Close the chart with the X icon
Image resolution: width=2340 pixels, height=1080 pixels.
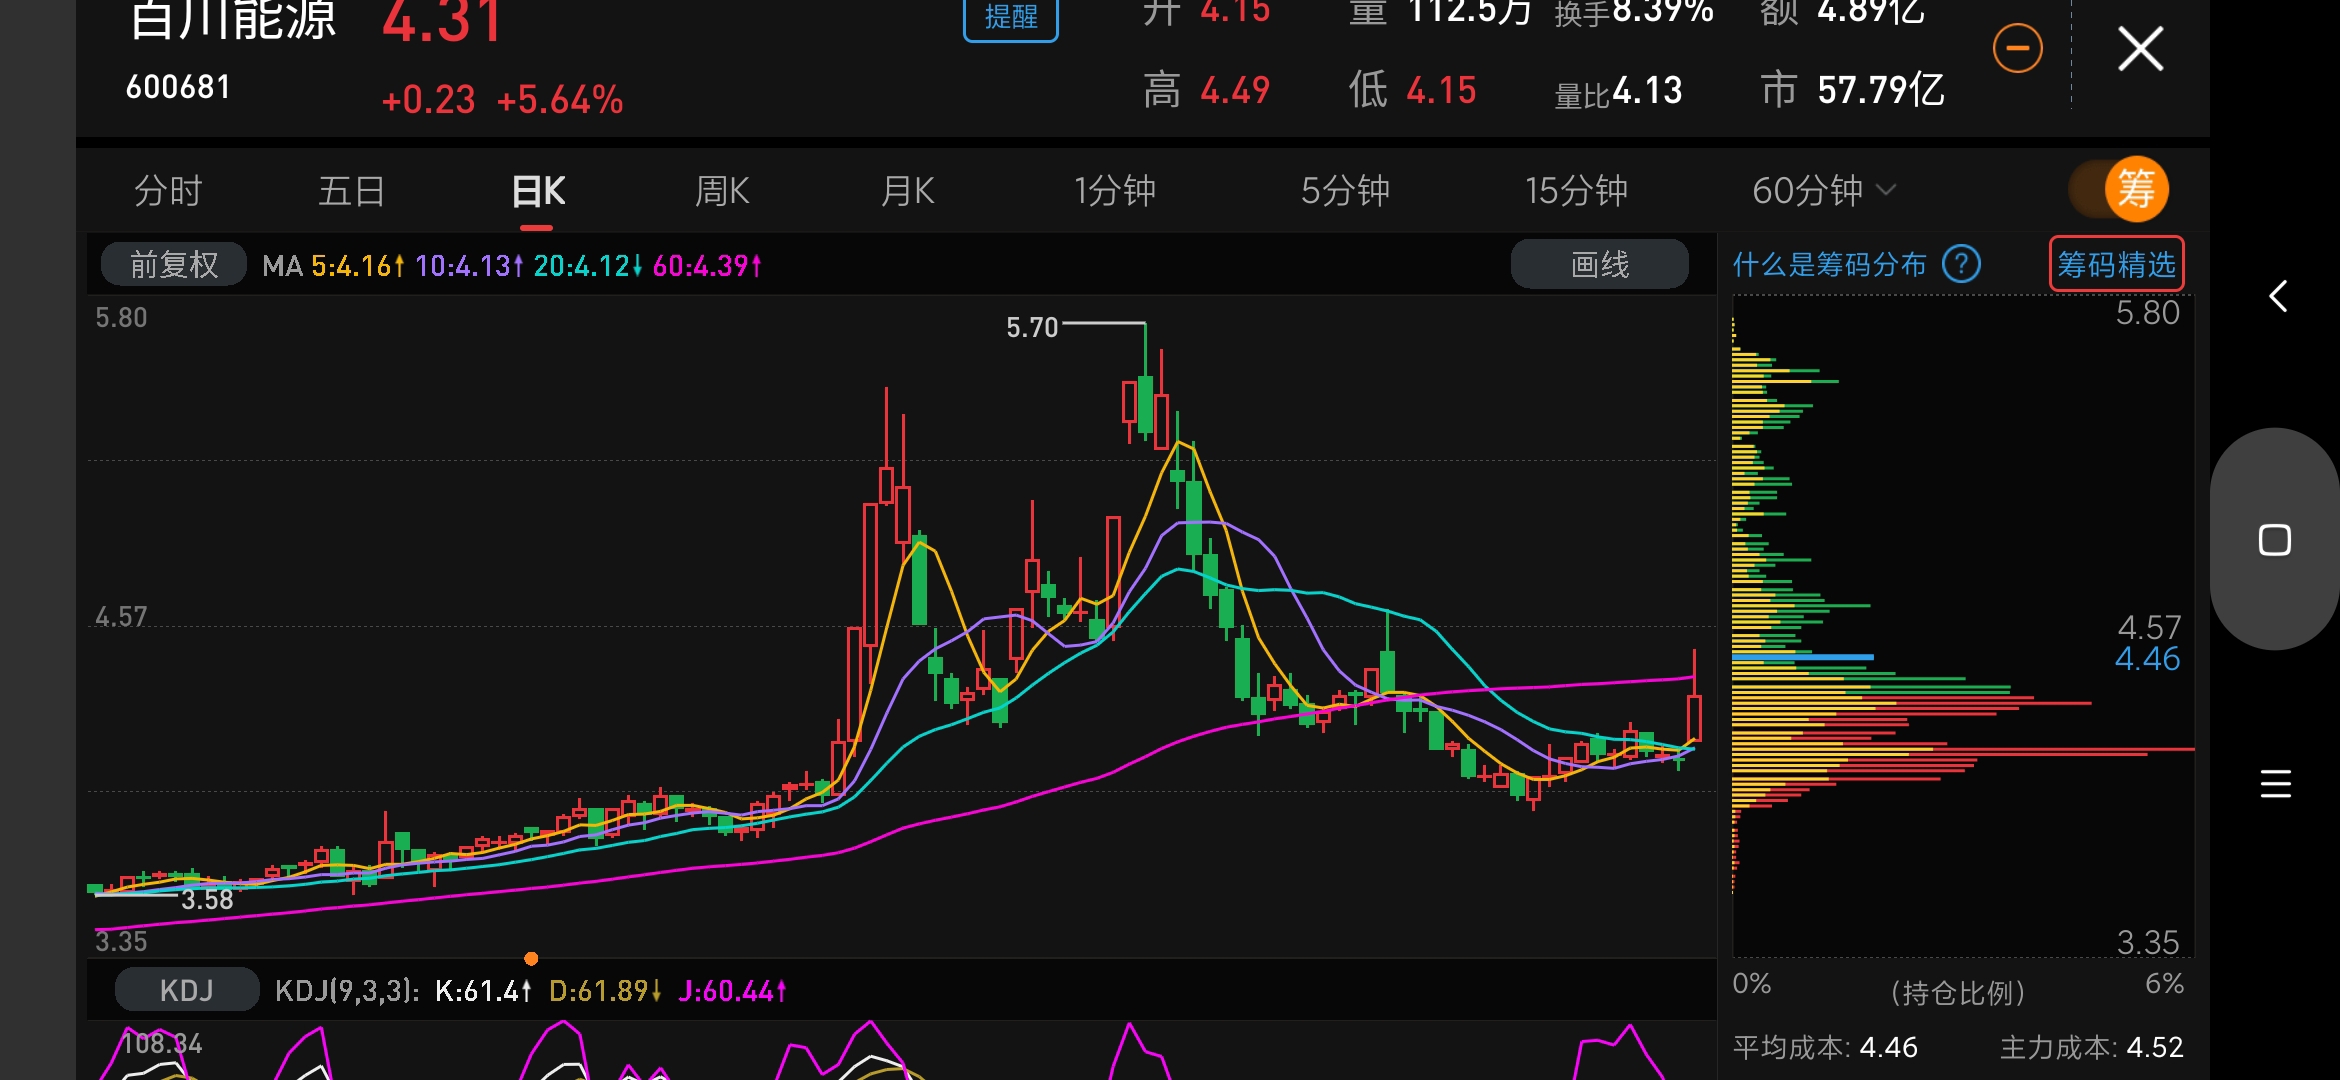[x=2140, y=48]
